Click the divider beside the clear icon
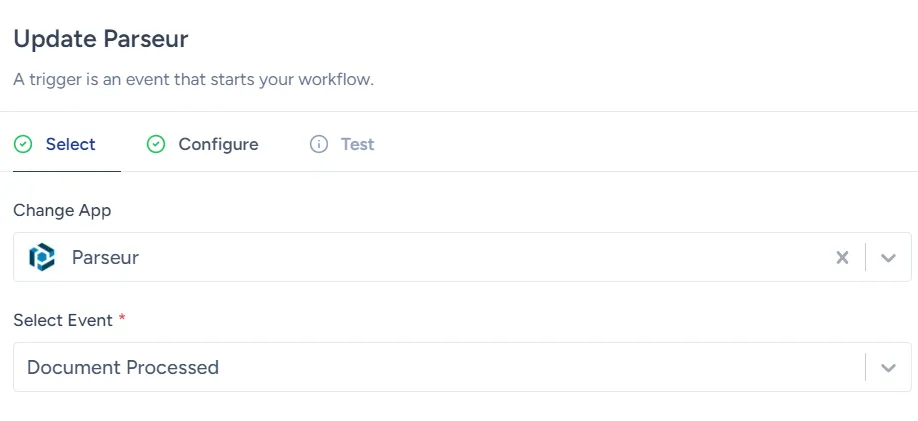This screenshot has height=421, width=918. [865, 258]
